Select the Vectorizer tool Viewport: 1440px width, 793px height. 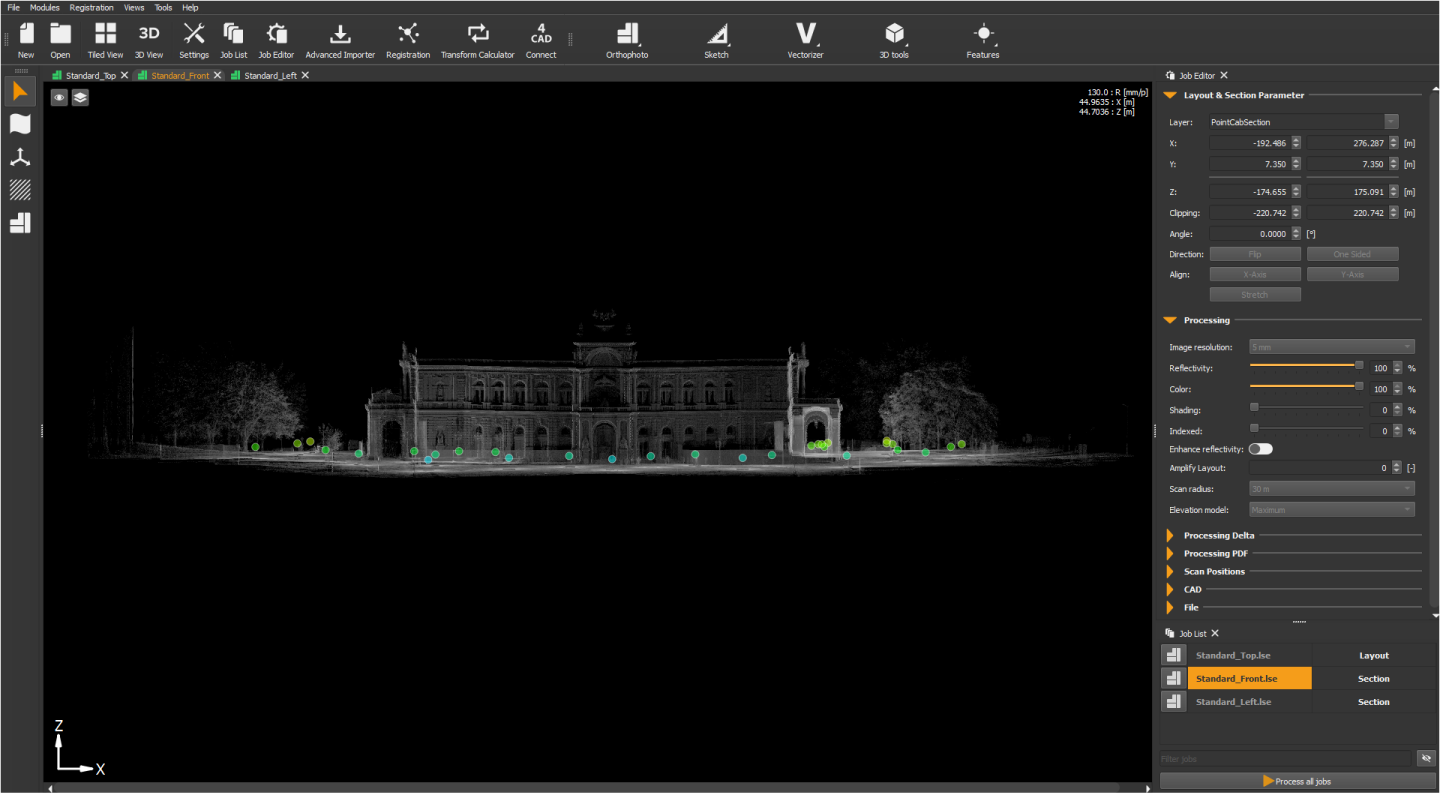pos(805,40)
